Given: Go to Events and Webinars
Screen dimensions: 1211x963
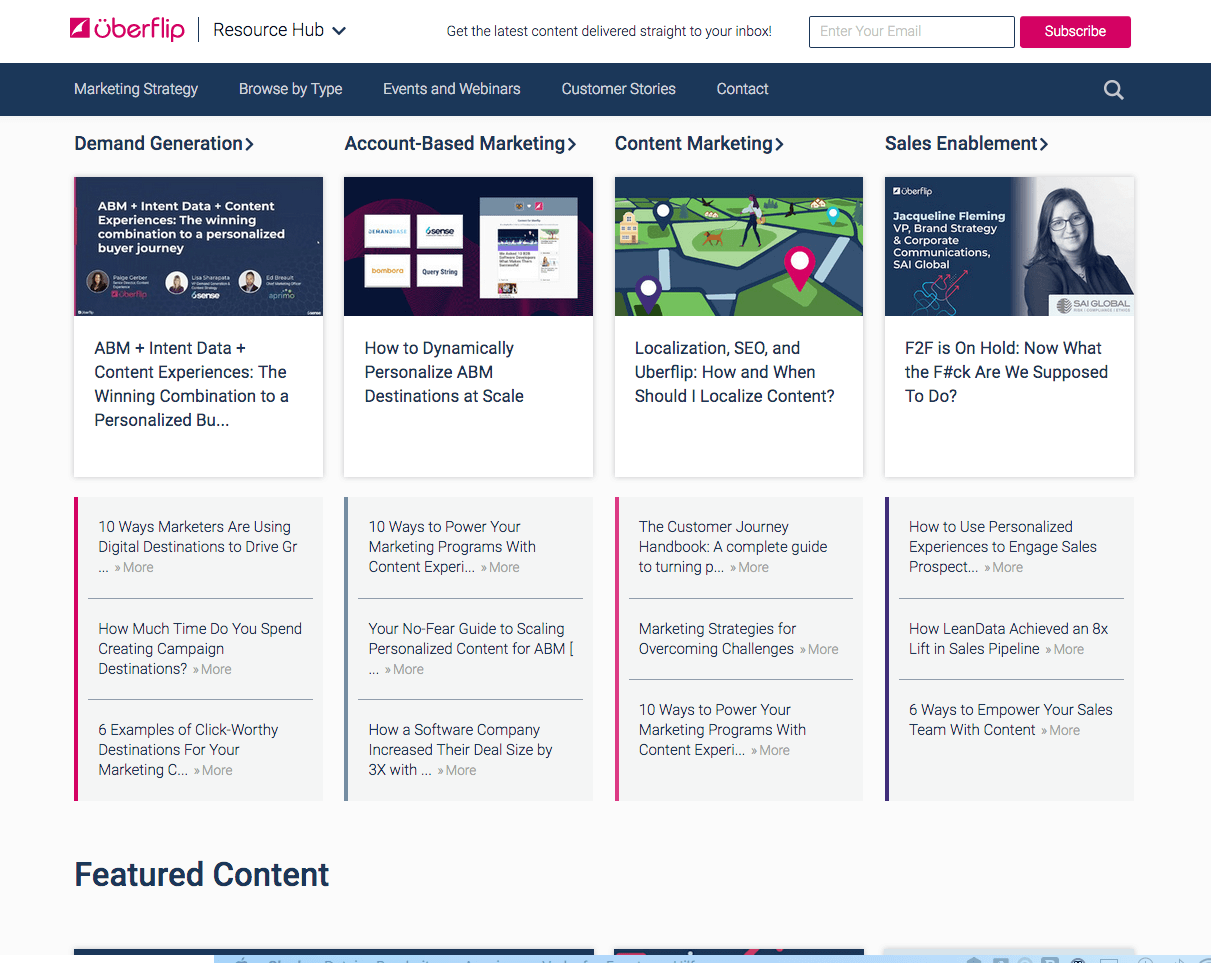Looking at the screenshot, I should pos(451,89).
